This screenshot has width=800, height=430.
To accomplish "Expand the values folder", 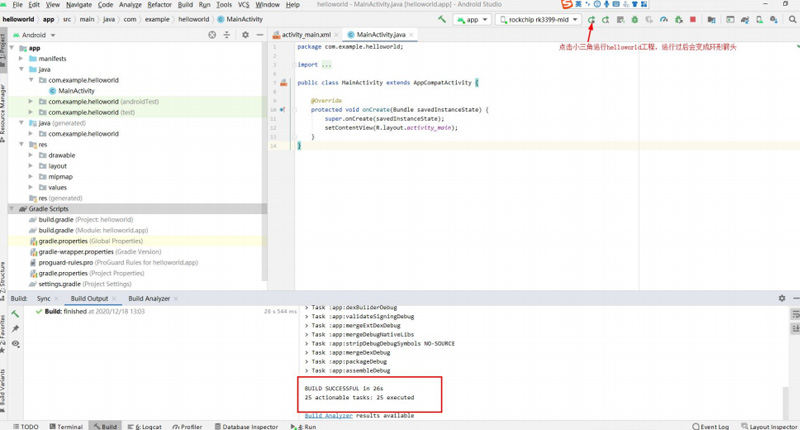I will [x=31, y=187].
